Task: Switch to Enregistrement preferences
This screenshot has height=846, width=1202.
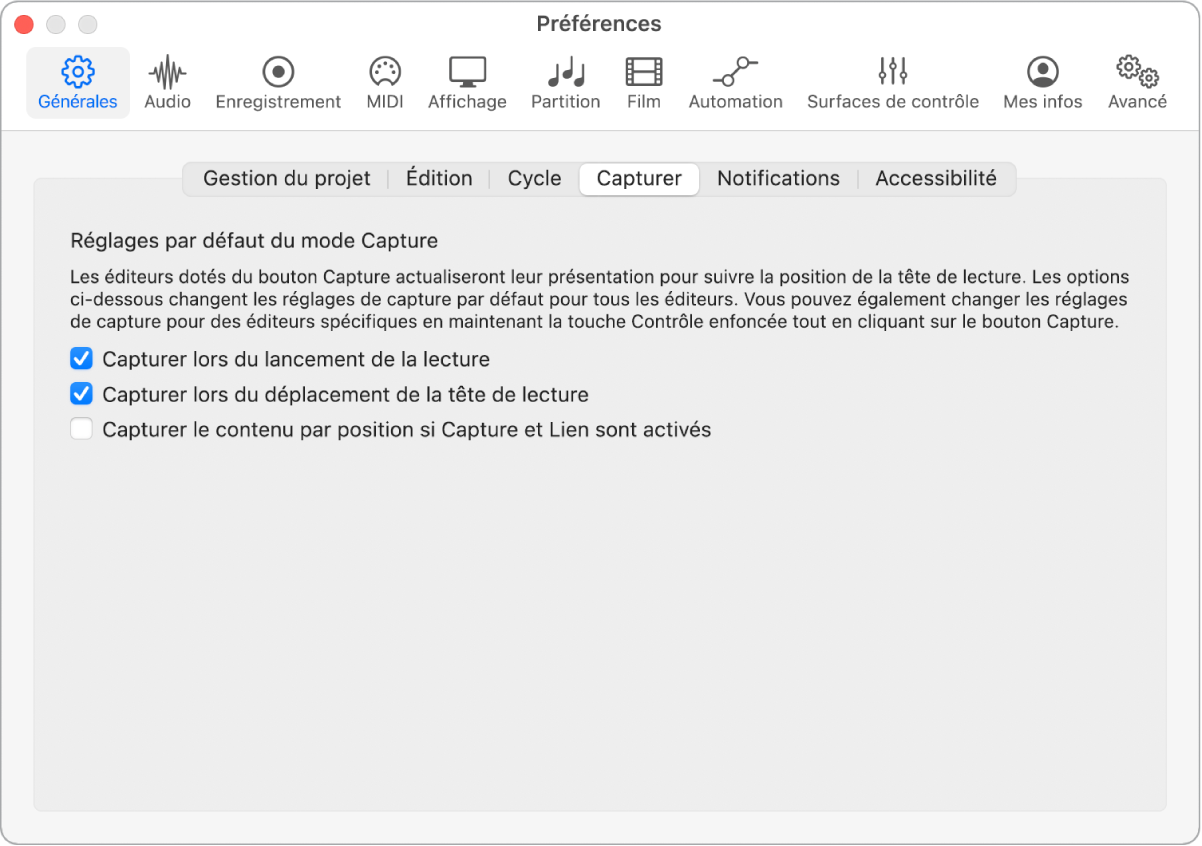Action: 278,83
